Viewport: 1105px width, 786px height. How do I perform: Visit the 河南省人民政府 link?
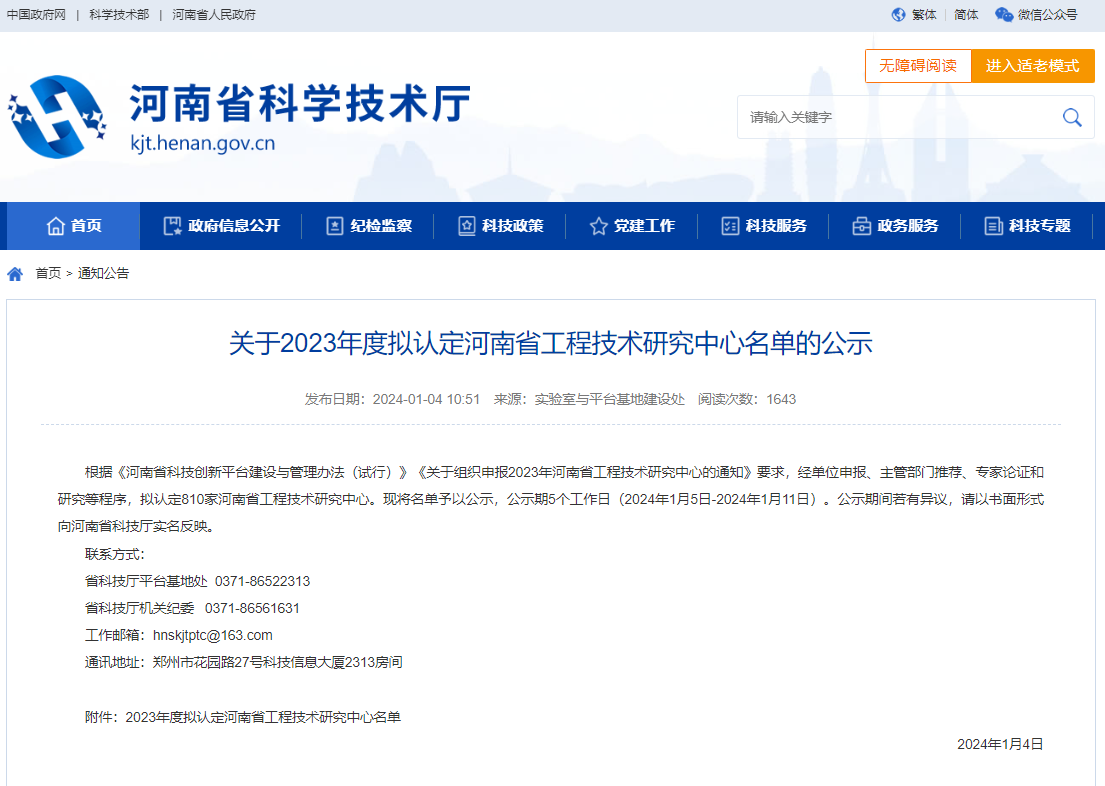(214, 15)
